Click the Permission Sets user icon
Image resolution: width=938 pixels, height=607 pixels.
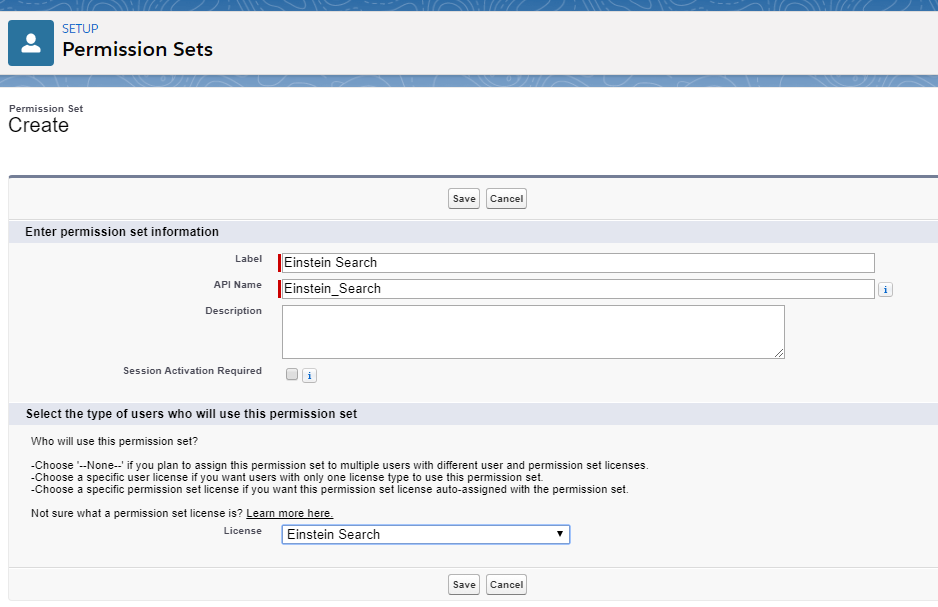[x=31, y=43]
